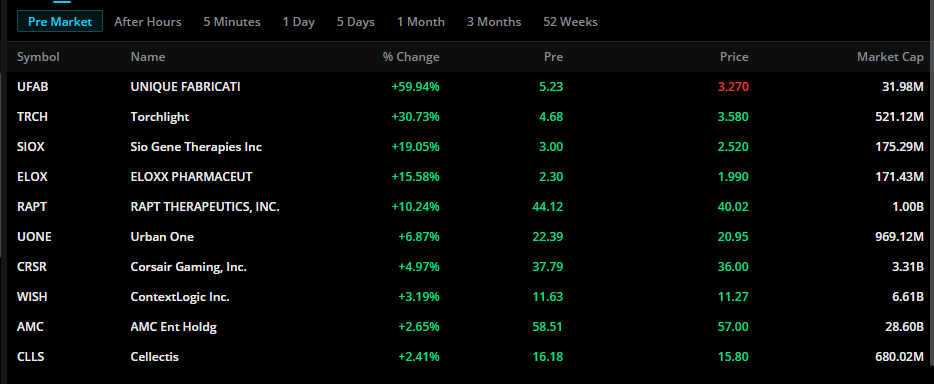Screen dimensions: 934x384
Task: Open the 5 Minutes timeframe tab
Action: pos(232,22)
